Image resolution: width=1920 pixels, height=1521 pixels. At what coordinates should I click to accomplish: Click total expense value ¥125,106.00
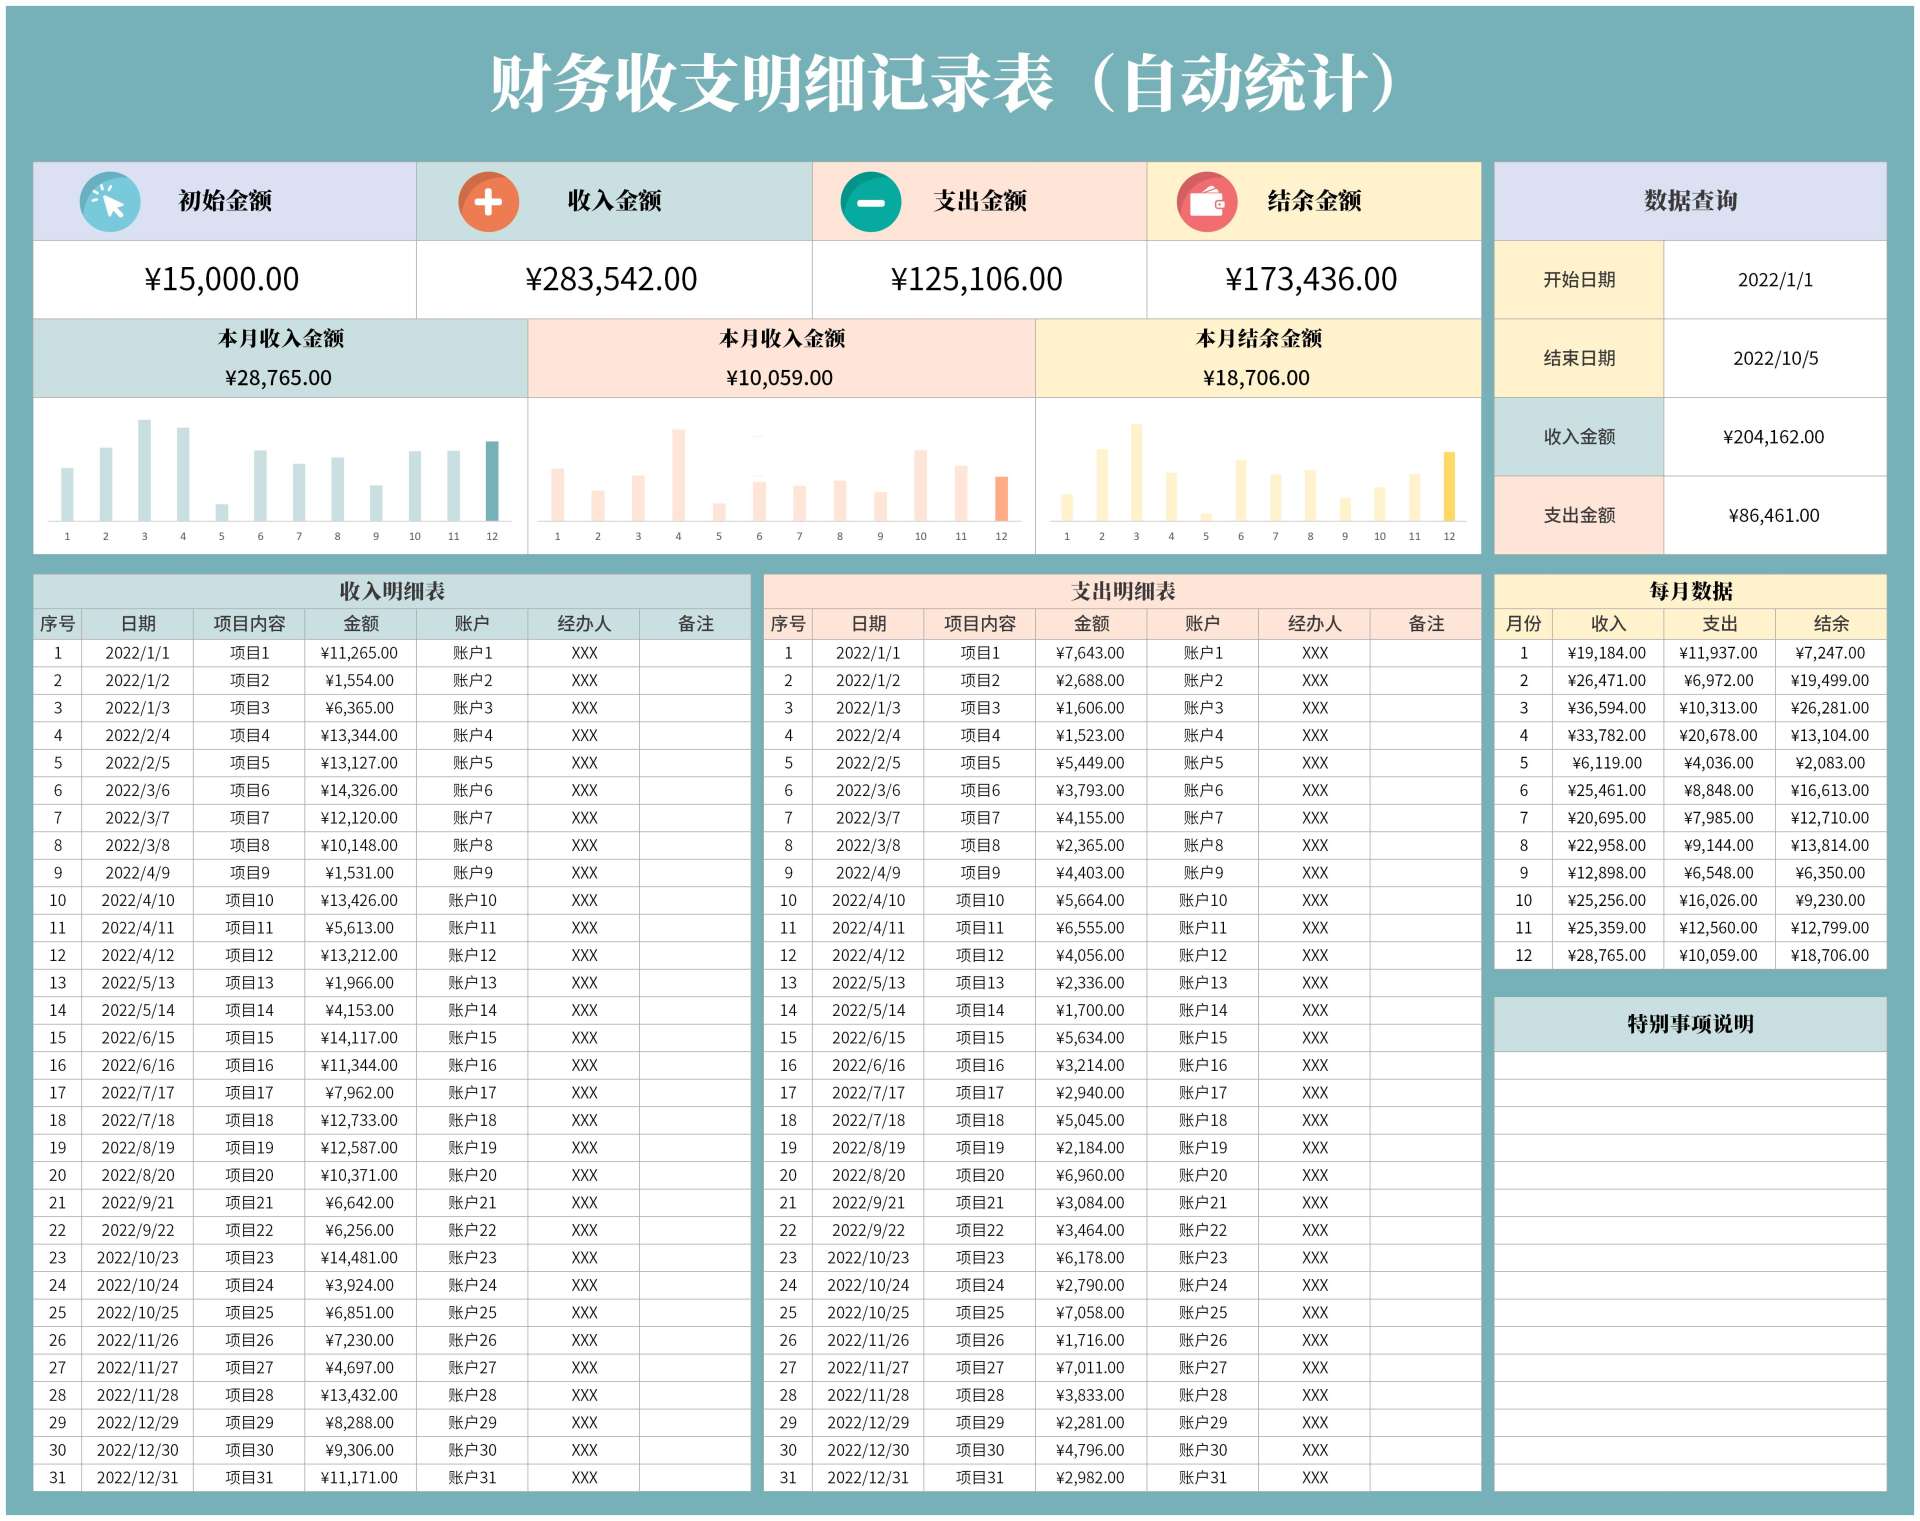[x=978, y=279]
